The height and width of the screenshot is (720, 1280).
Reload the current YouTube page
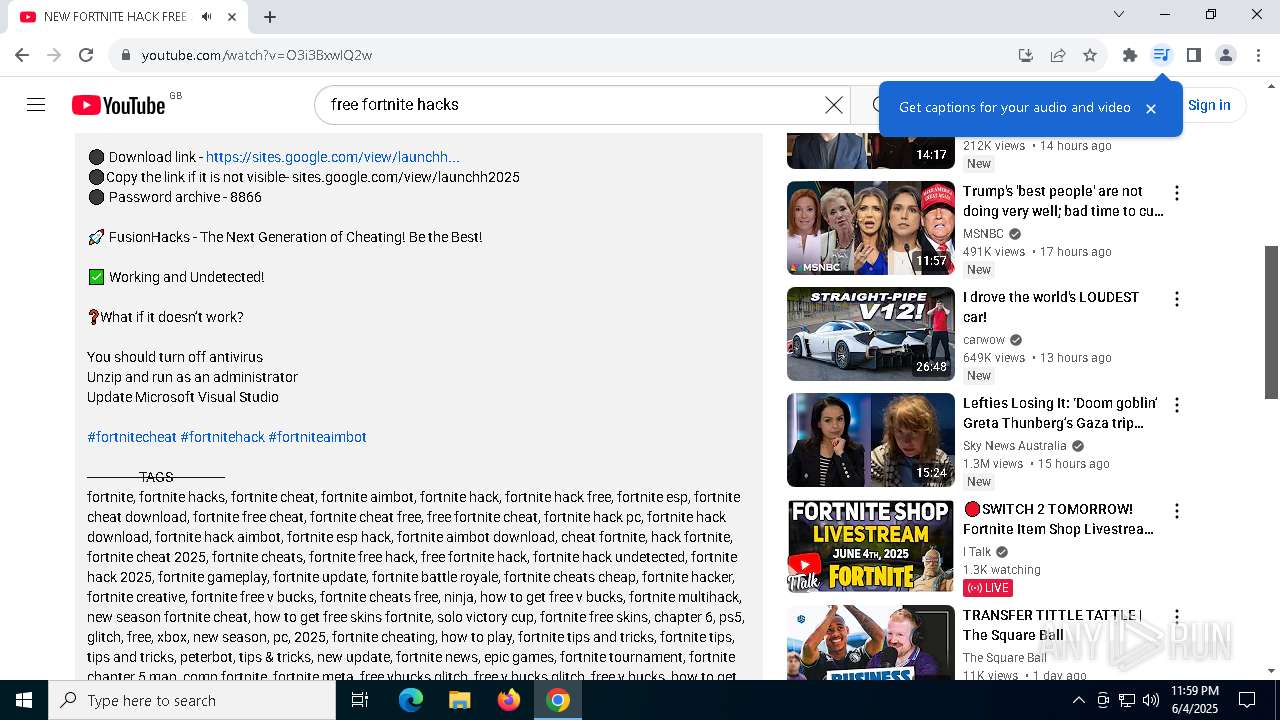(x=86, y=55)
